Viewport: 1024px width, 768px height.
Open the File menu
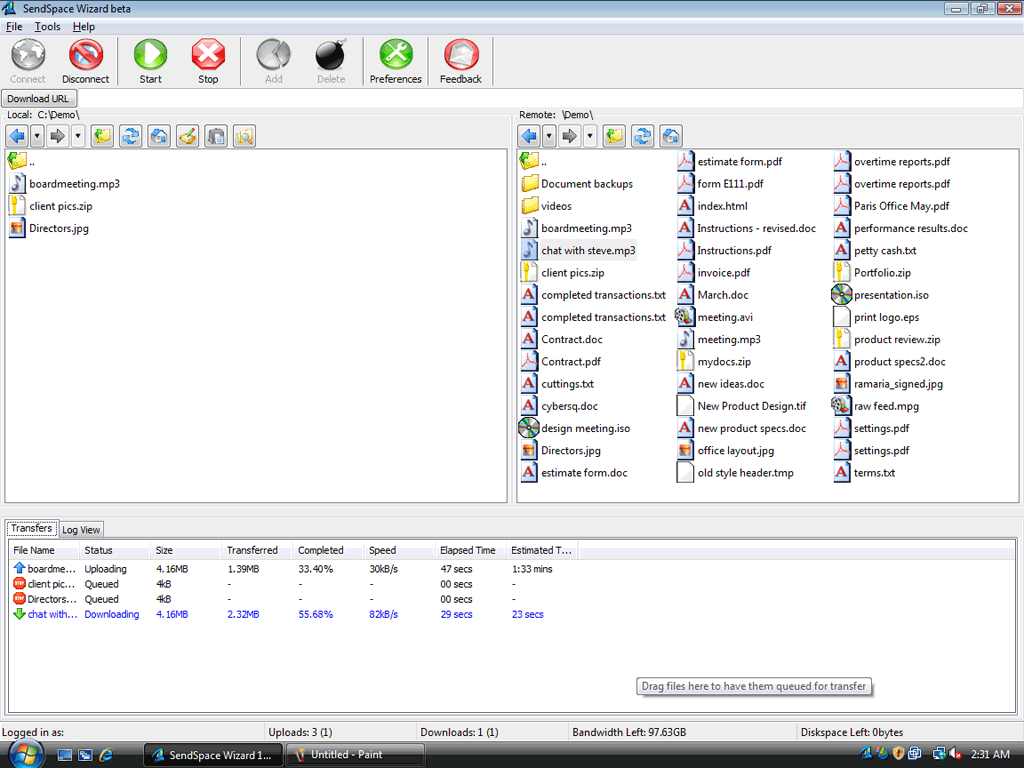click(x=14, y=27)
